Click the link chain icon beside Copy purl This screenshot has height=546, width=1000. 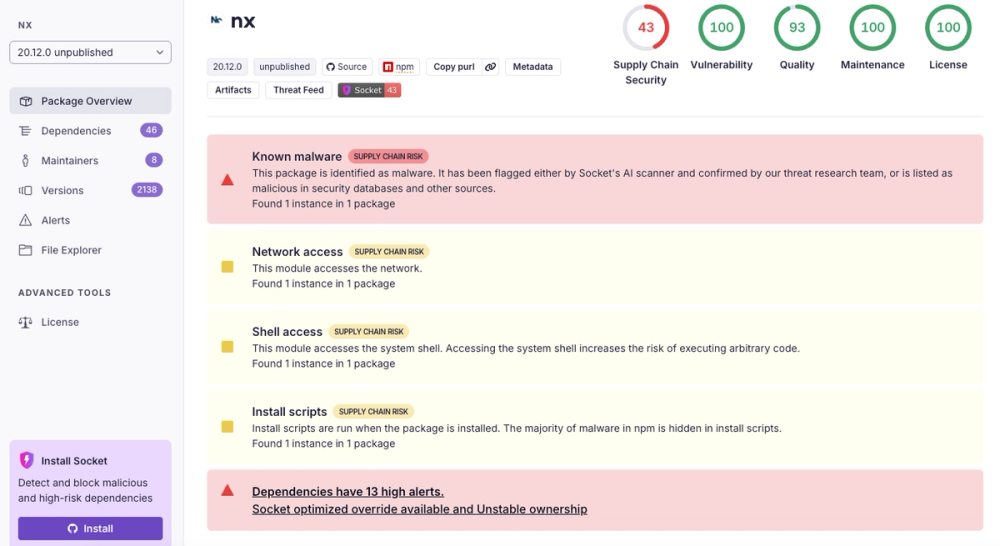(x=490, y=66)
